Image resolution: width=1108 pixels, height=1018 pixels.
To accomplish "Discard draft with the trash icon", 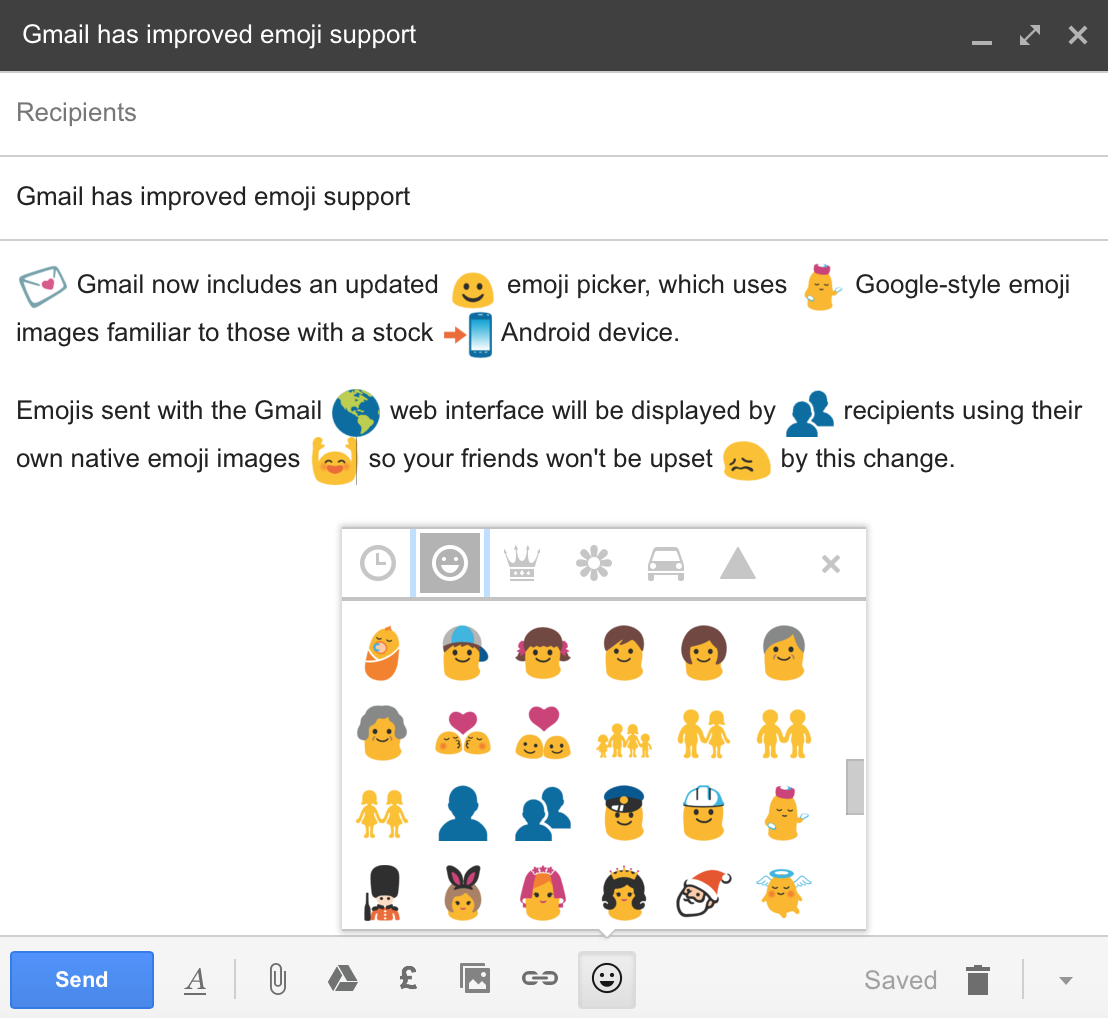I will [978, 979].
